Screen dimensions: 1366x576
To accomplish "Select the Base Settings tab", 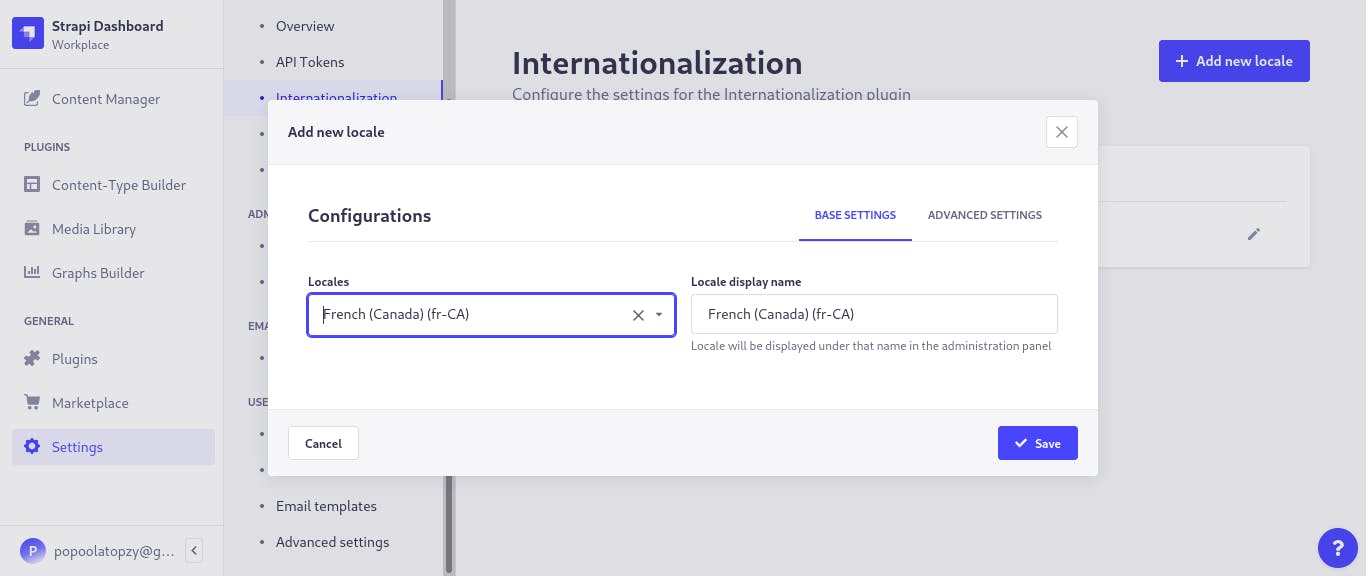I will [855, 215].
